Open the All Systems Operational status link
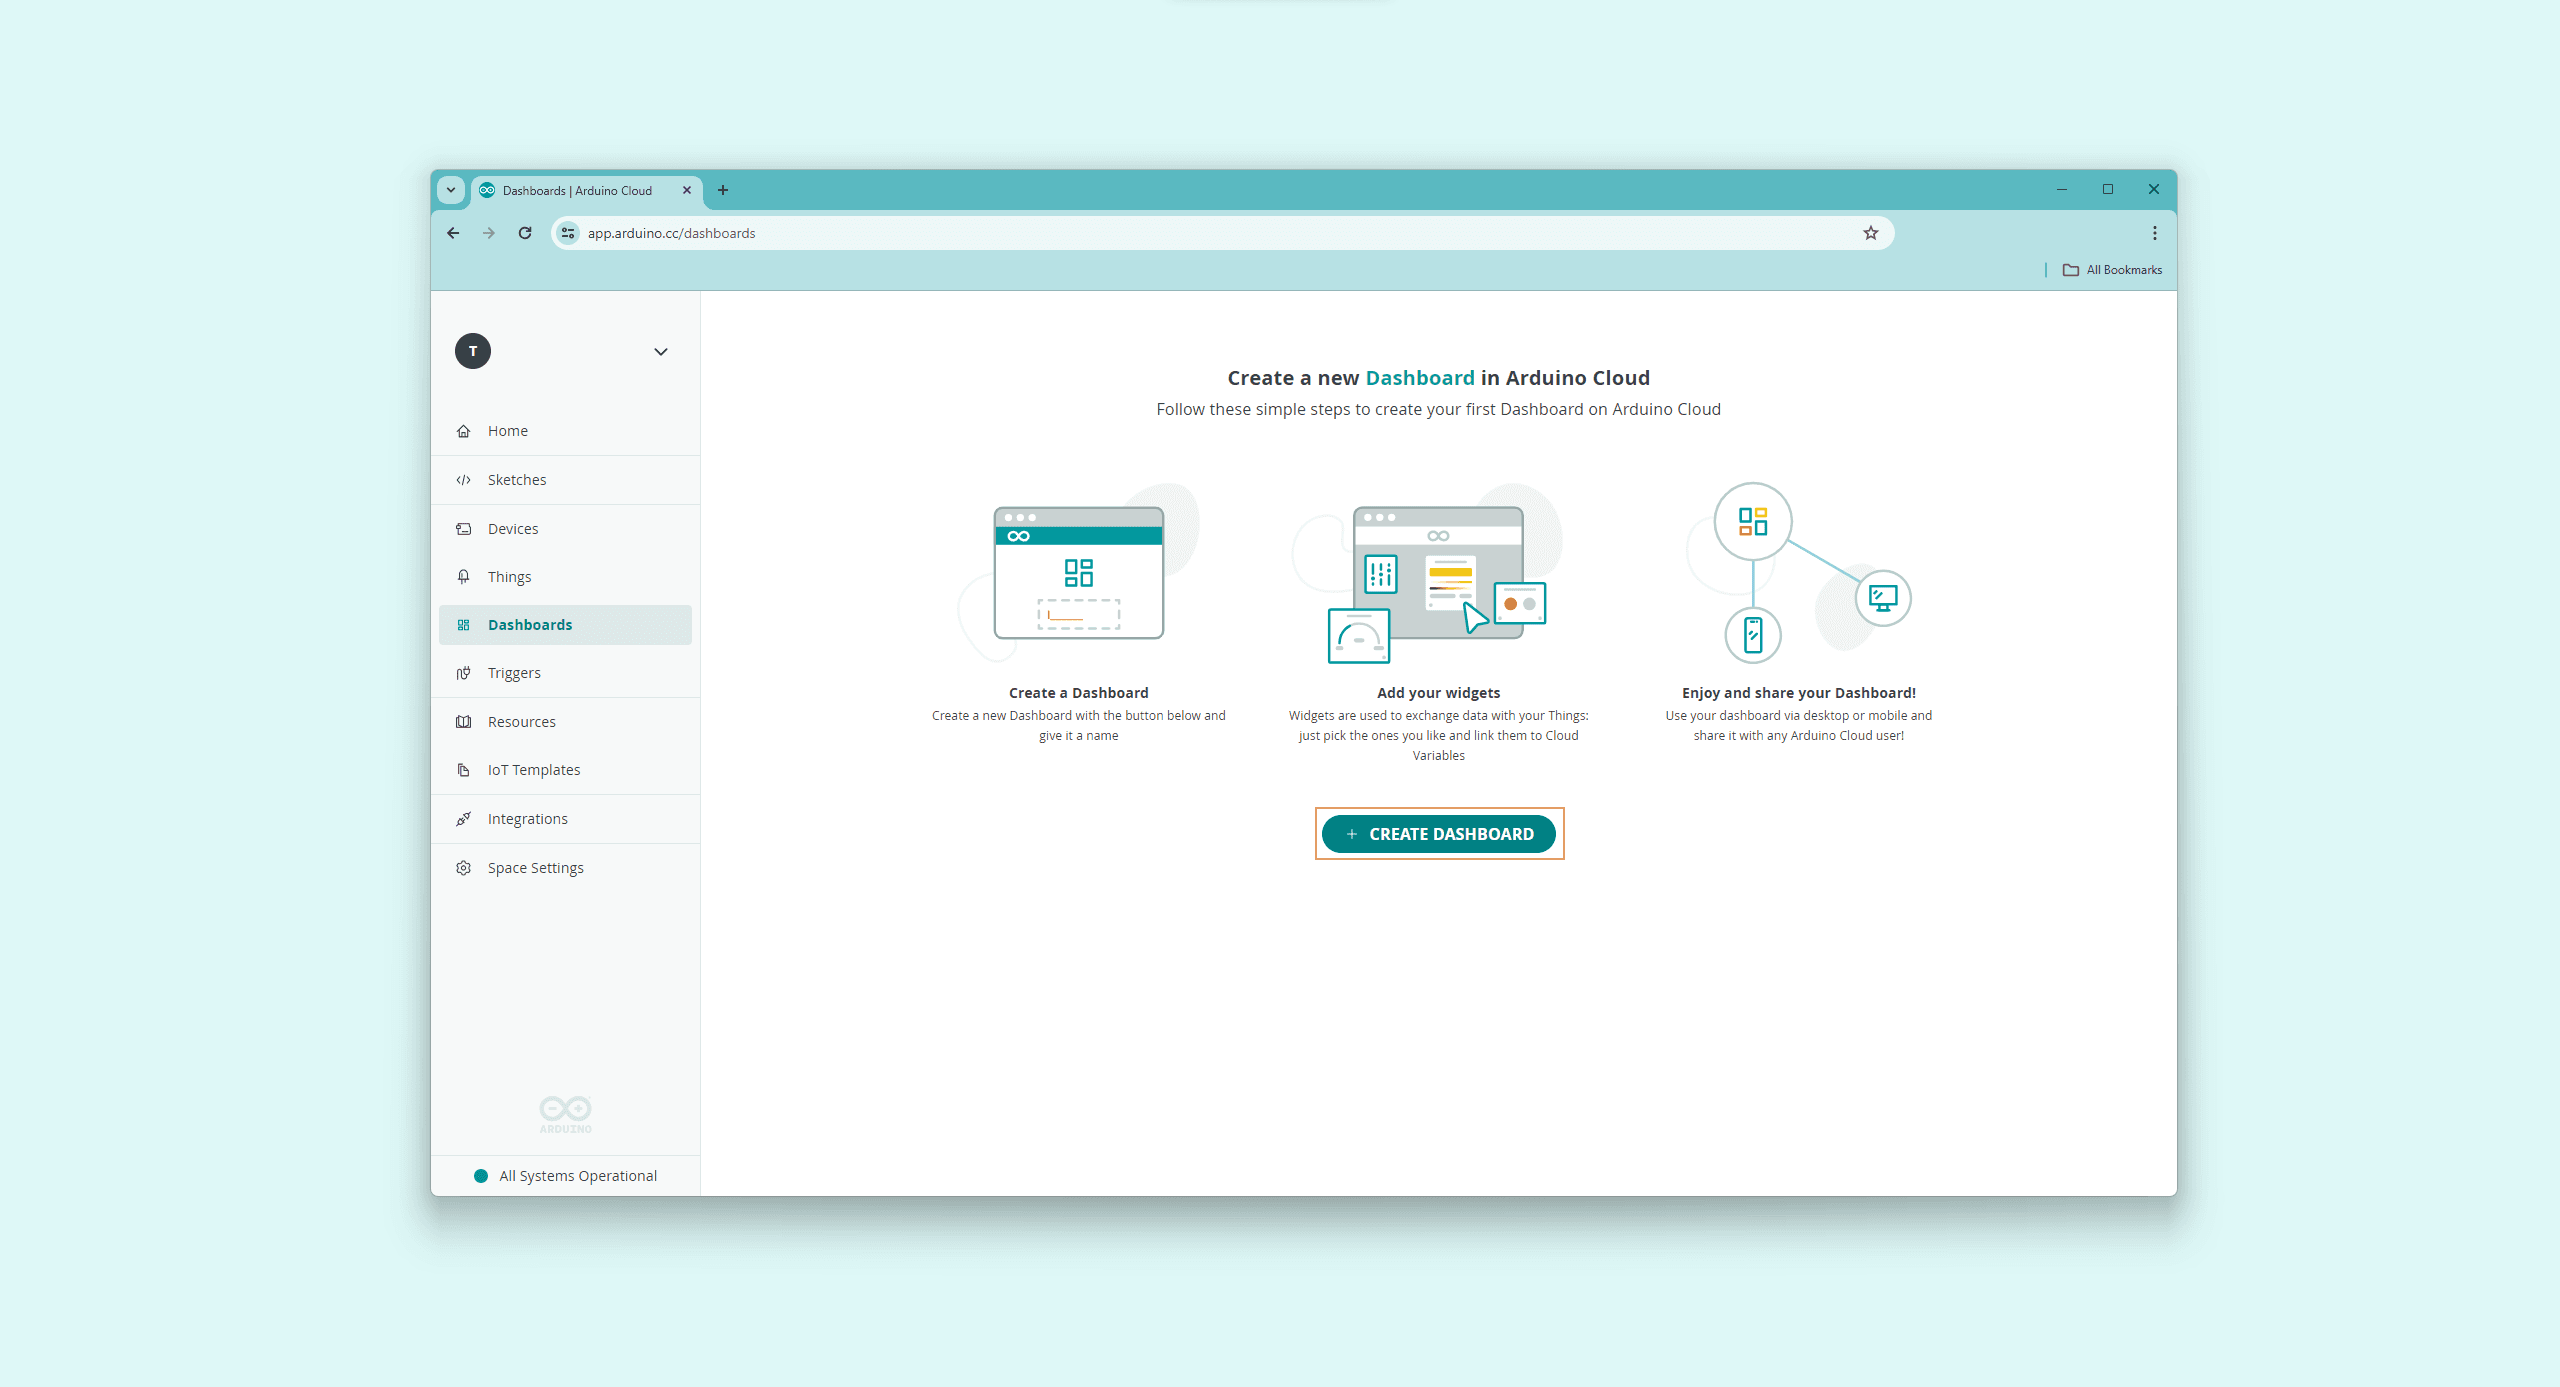Viewport: 2560px width, 1387px height. pyautogui.click(x=577, y=1176)
